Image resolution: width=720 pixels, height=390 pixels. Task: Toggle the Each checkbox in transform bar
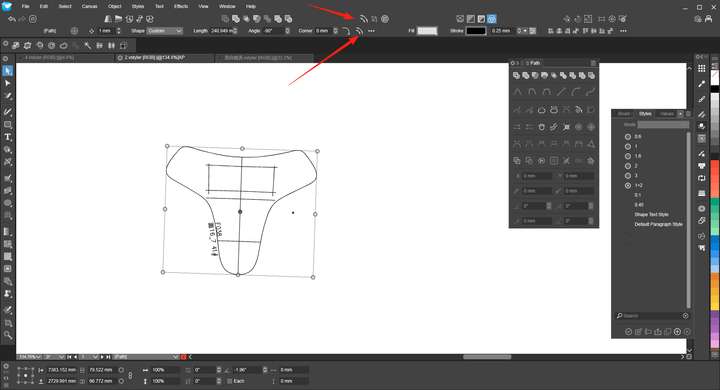click(x=230, y=381)
